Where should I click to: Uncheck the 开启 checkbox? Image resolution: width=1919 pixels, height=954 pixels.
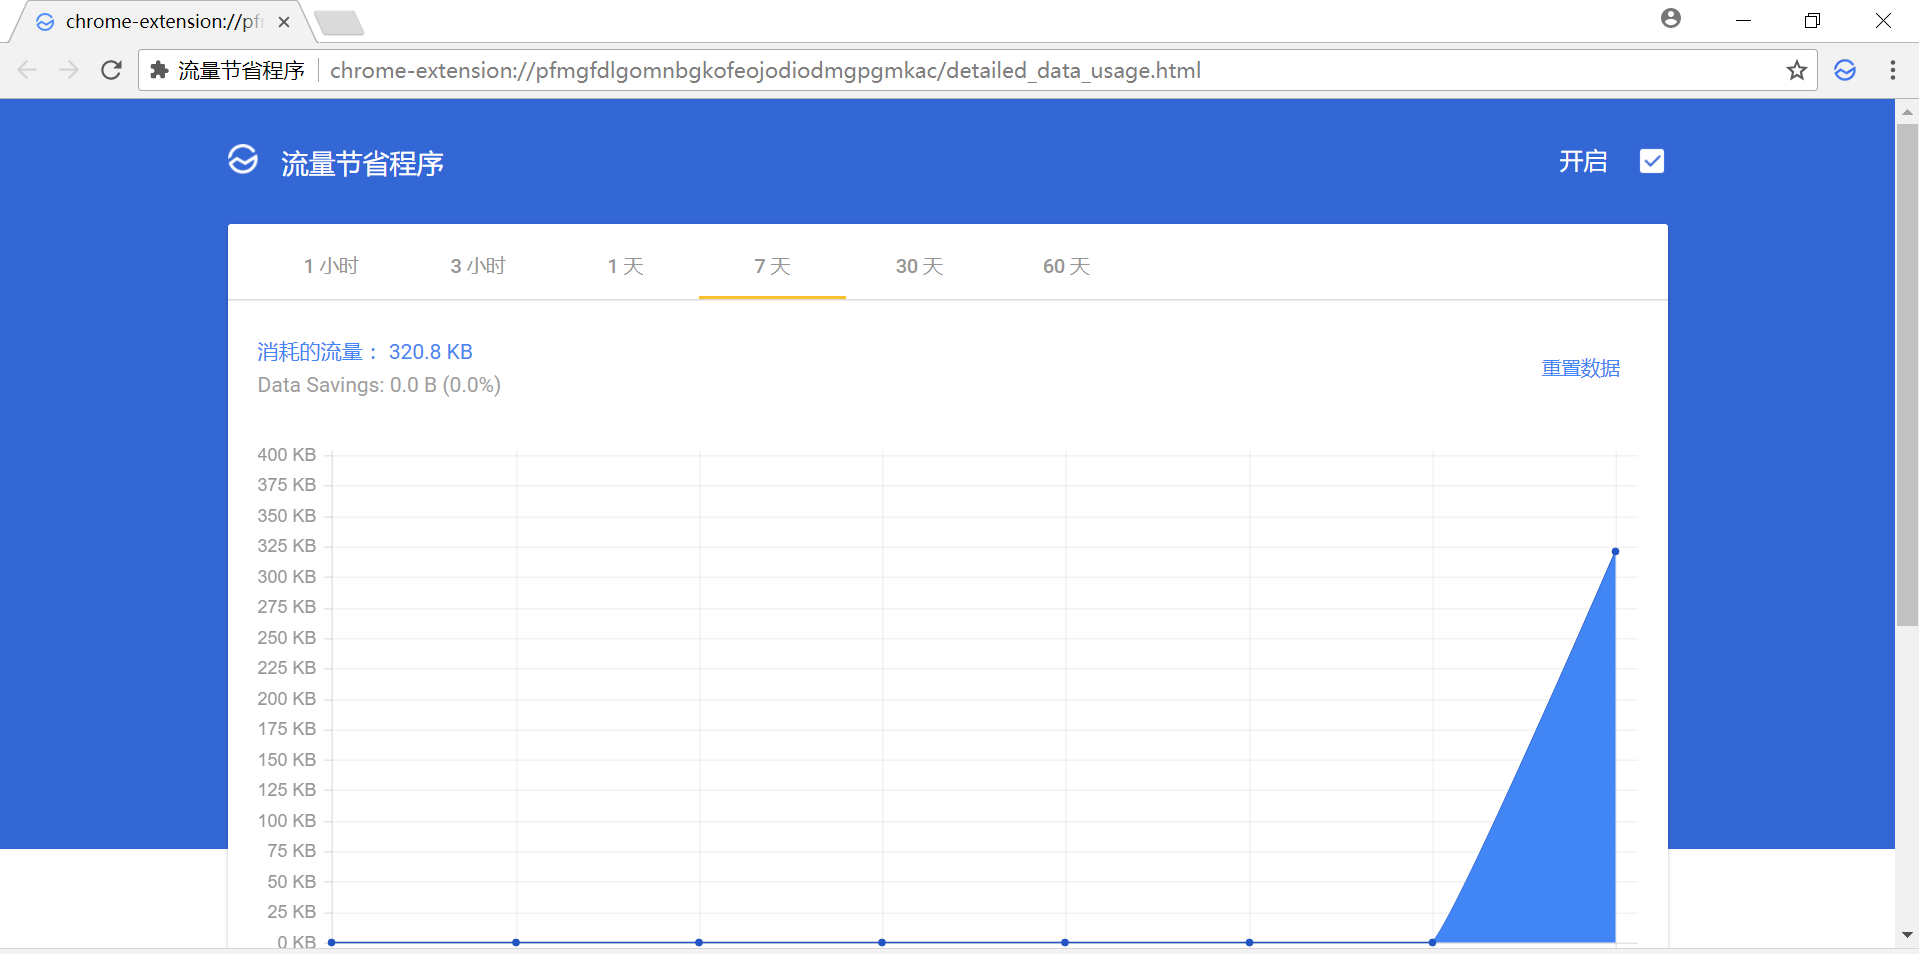pyautogui.click(x=1651, y=161)
